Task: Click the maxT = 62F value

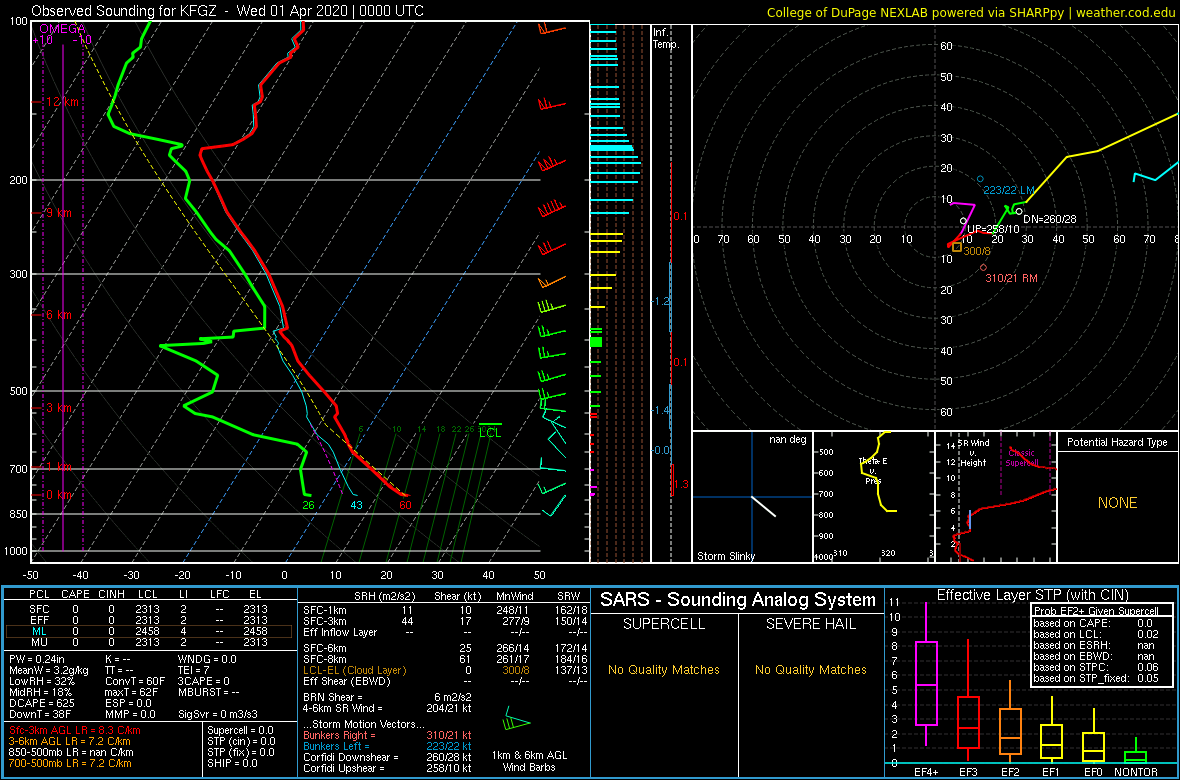Action: [132, 691]
